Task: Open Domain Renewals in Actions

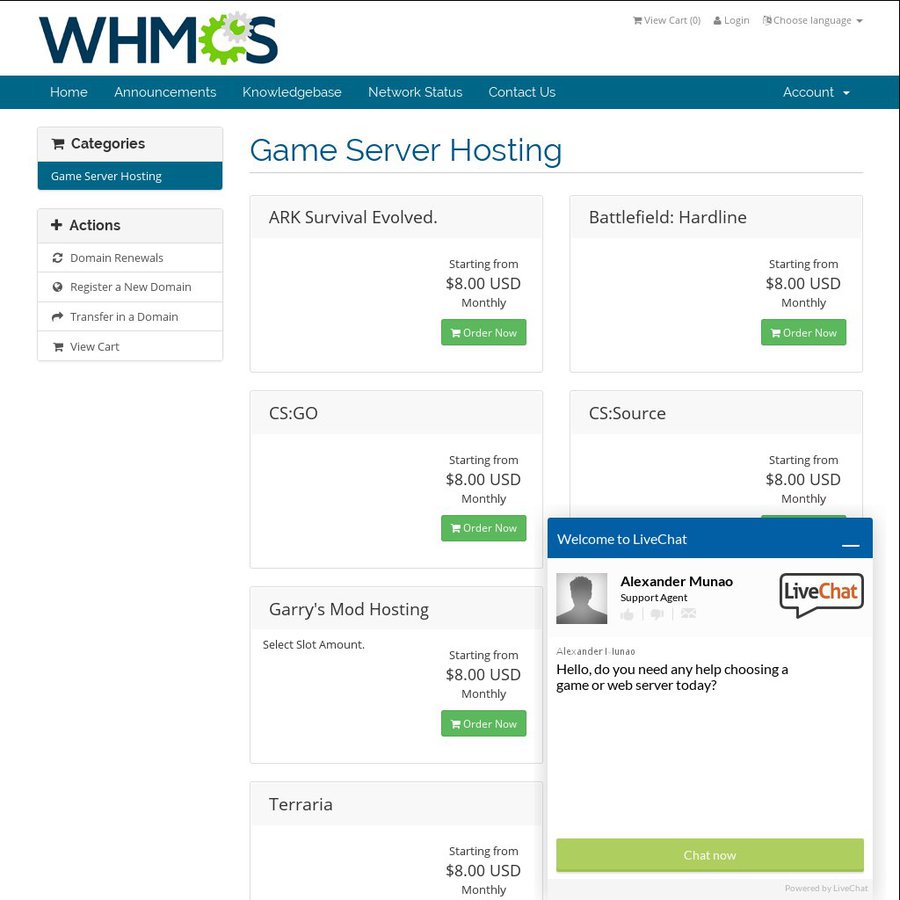Action: (130, 258)
